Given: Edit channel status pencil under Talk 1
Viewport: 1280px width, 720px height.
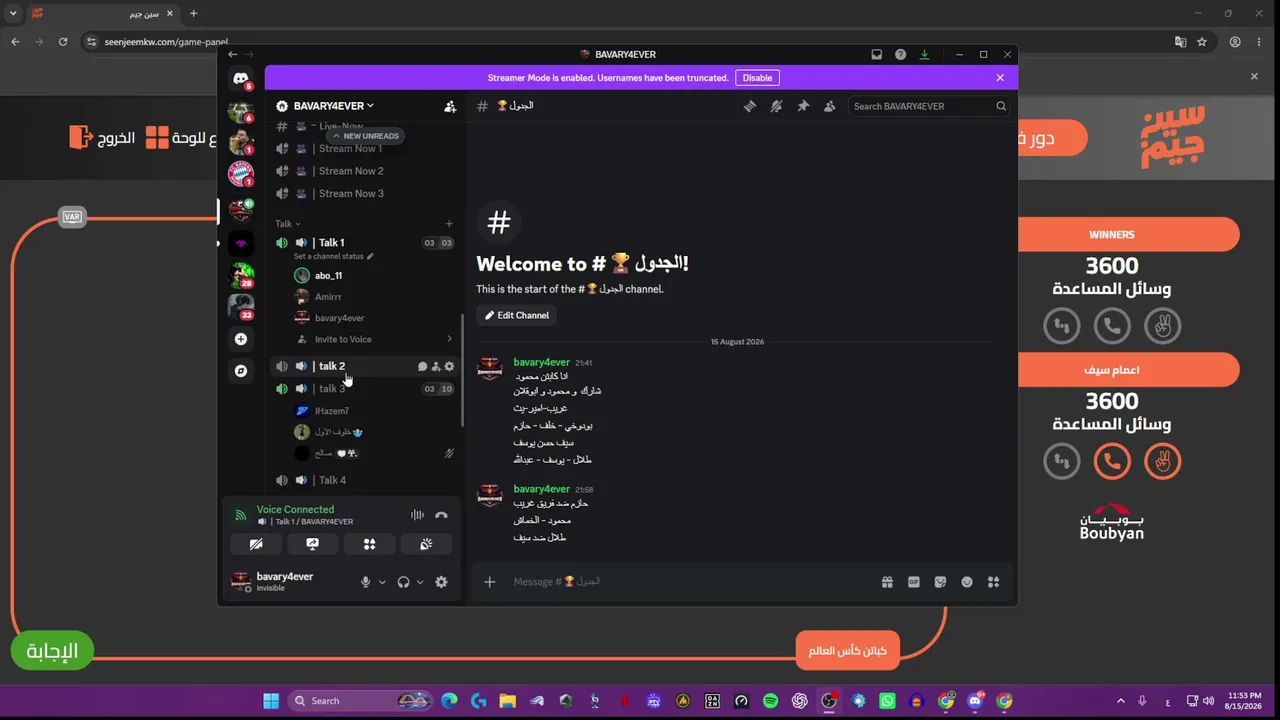Looking at the screenshot, I should coord(370,257).
